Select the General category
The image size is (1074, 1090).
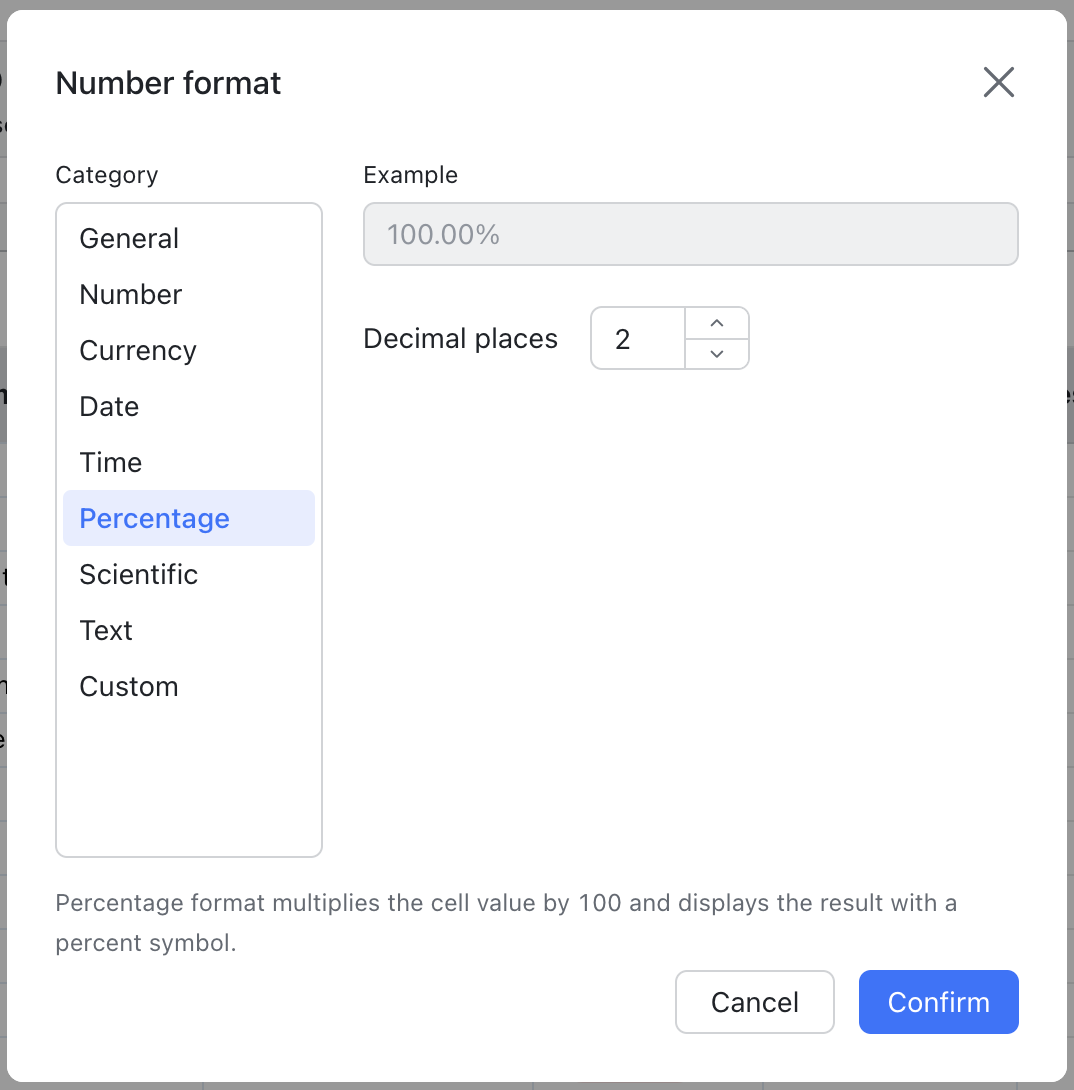coord(129,238)
